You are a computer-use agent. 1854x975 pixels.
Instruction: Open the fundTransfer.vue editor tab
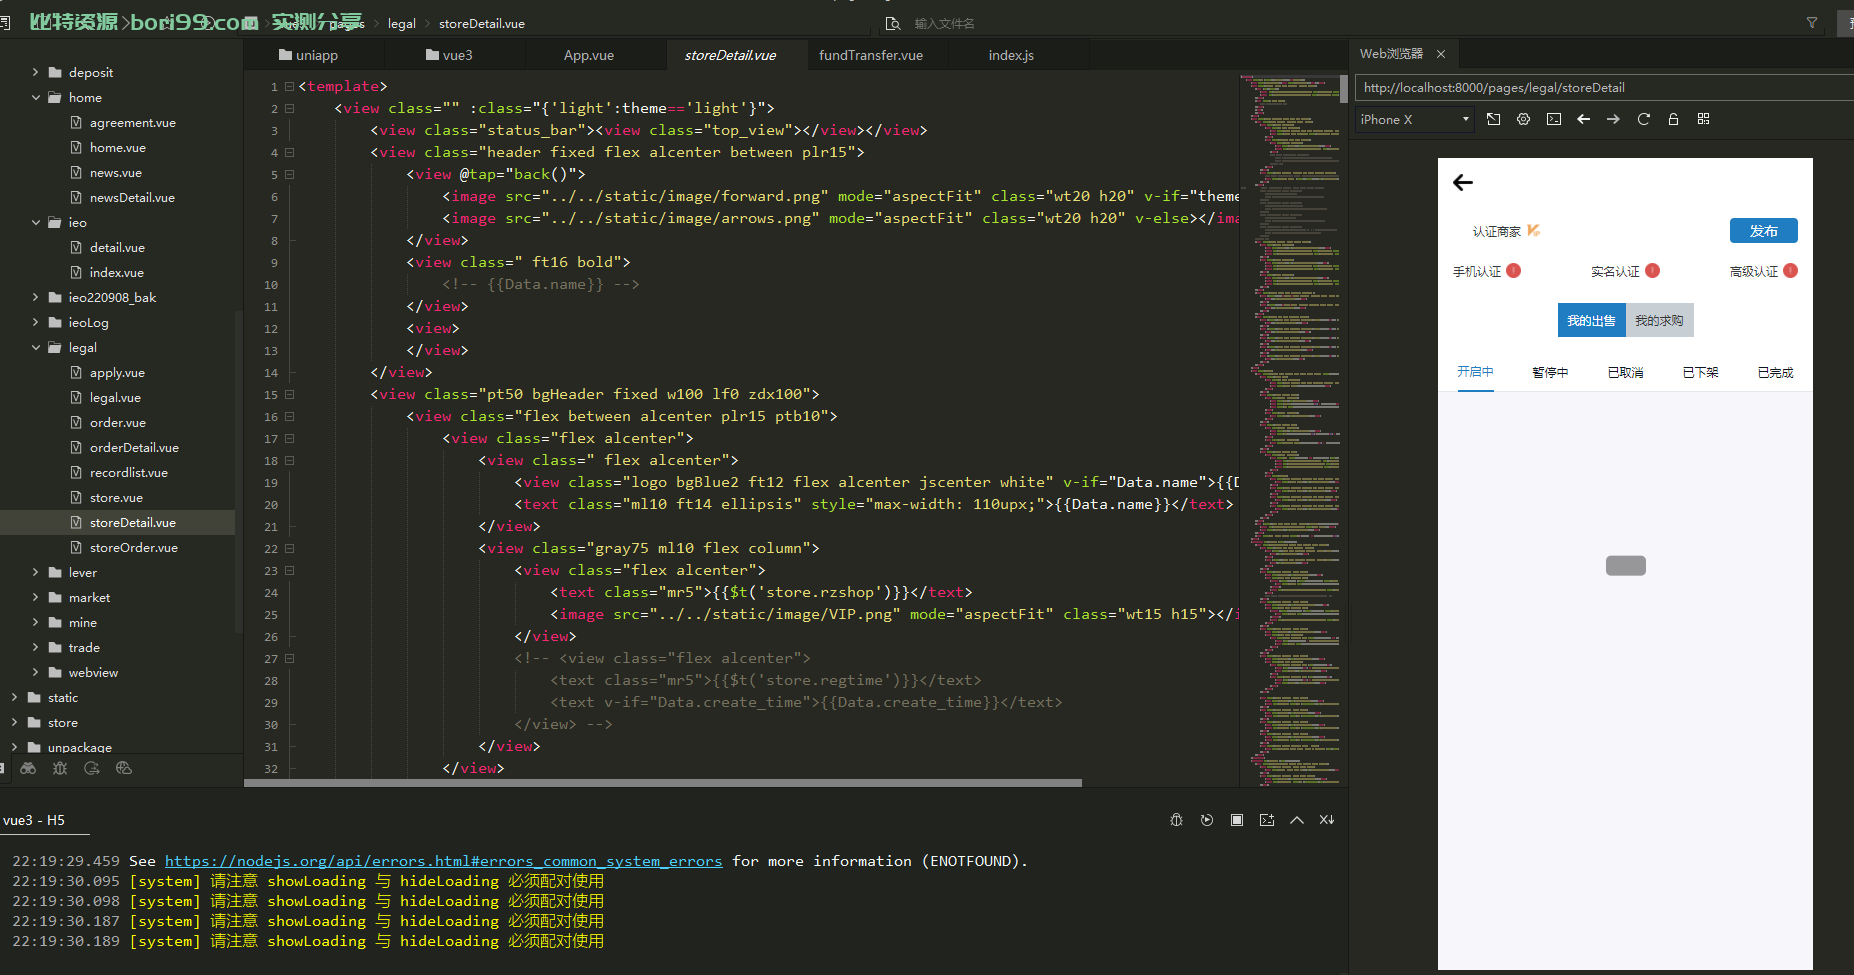coord(871,55)
